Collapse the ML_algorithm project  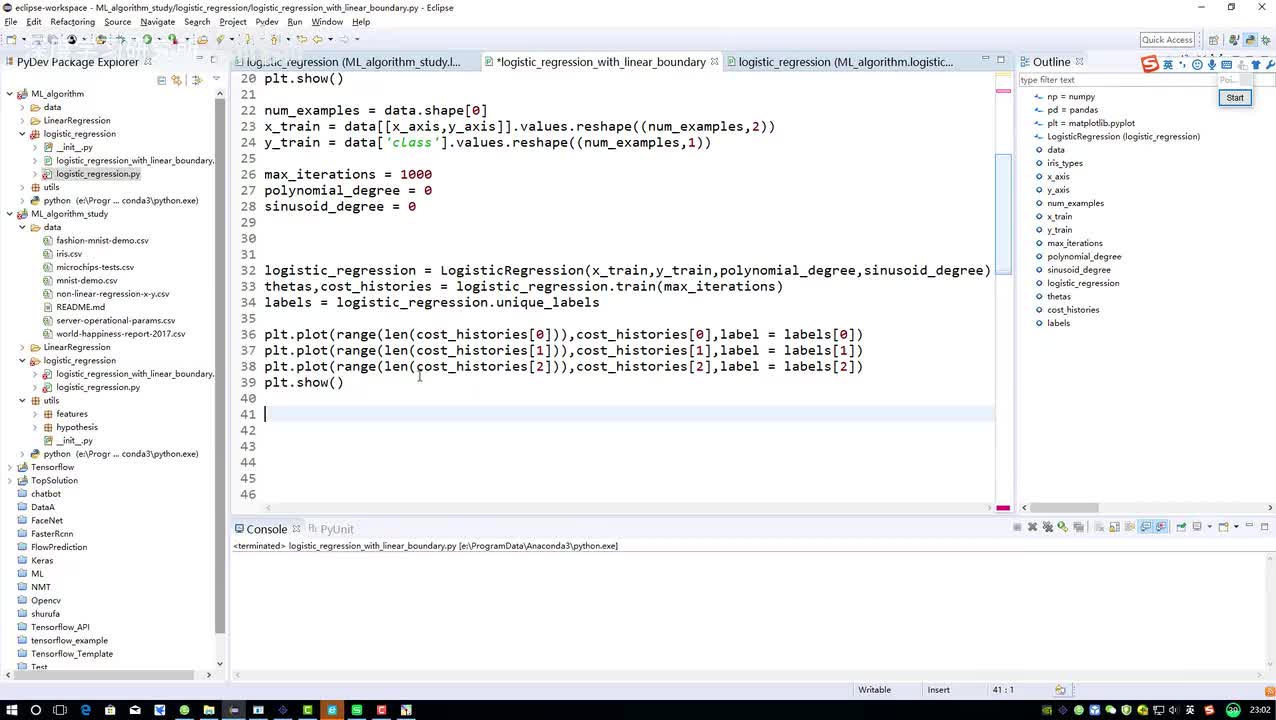(10, 94)
